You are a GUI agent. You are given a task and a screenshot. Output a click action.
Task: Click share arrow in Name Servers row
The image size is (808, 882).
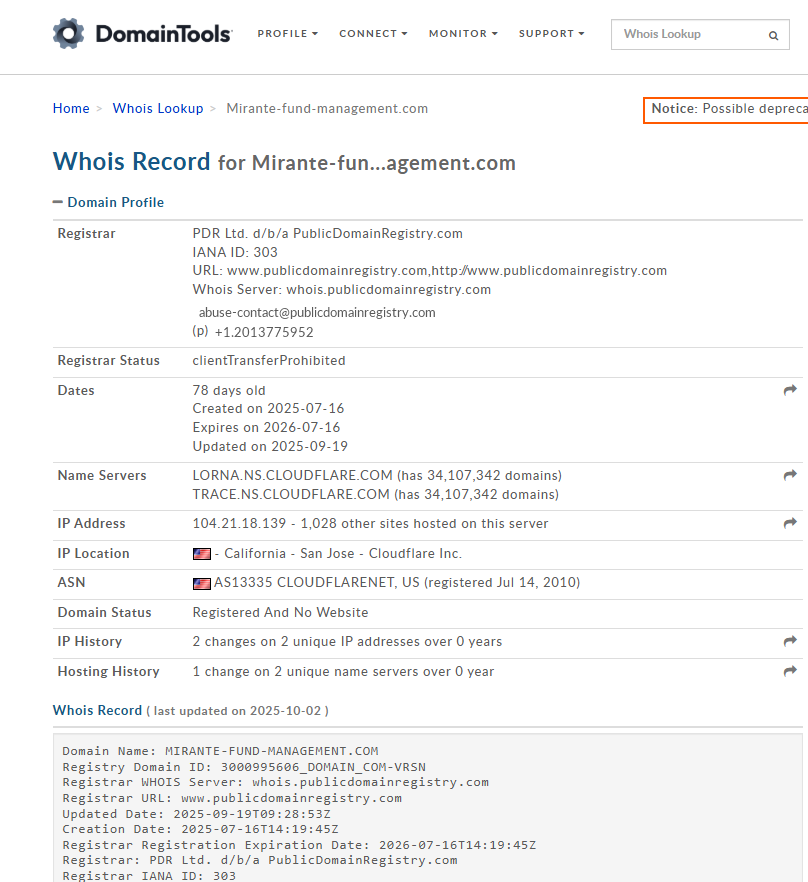(x=790, y=475)
